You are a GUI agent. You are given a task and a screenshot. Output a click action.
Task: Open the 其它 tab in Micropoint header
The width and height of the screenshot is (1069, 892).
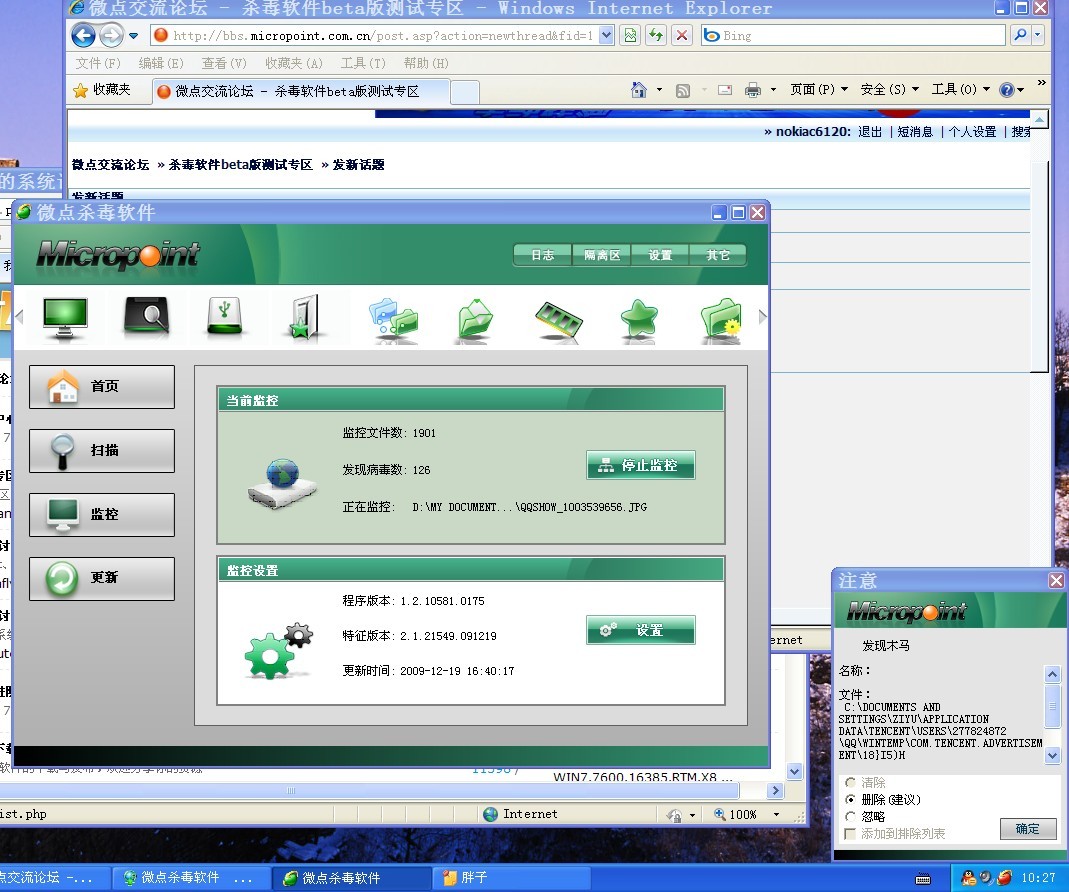718,255
